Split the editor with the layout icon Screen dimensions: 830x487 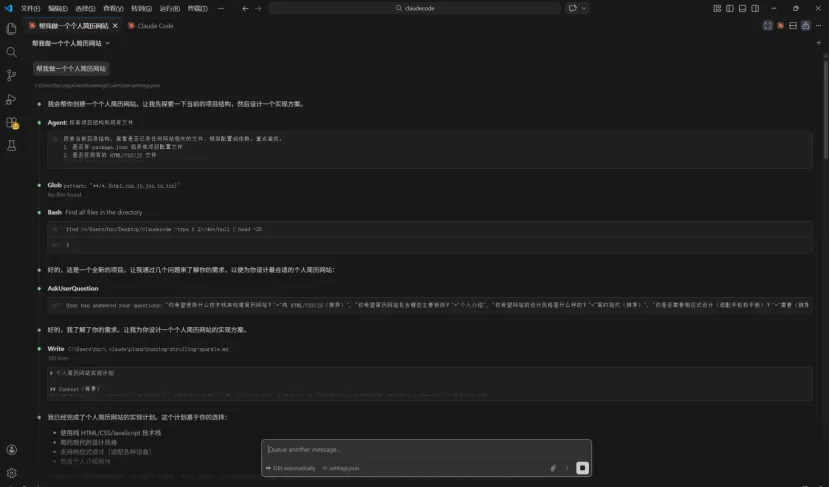793,25
